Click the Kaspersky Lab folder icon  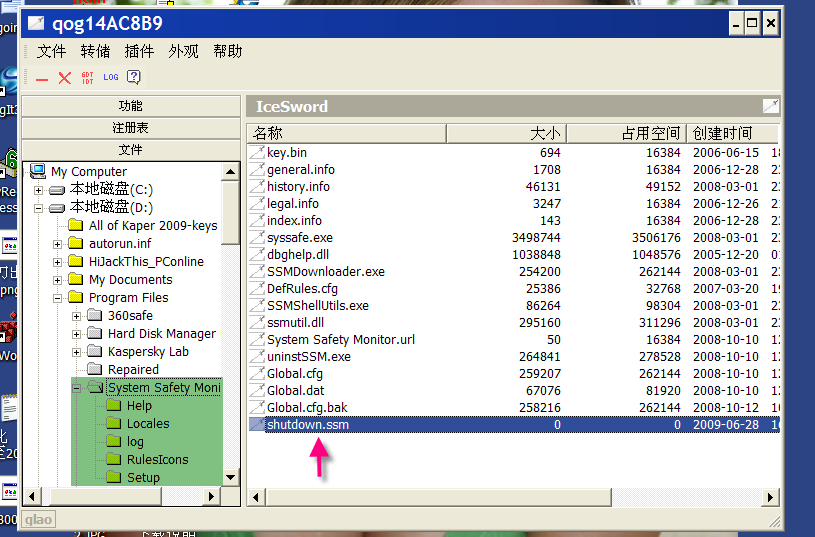[x=95, y=351]
